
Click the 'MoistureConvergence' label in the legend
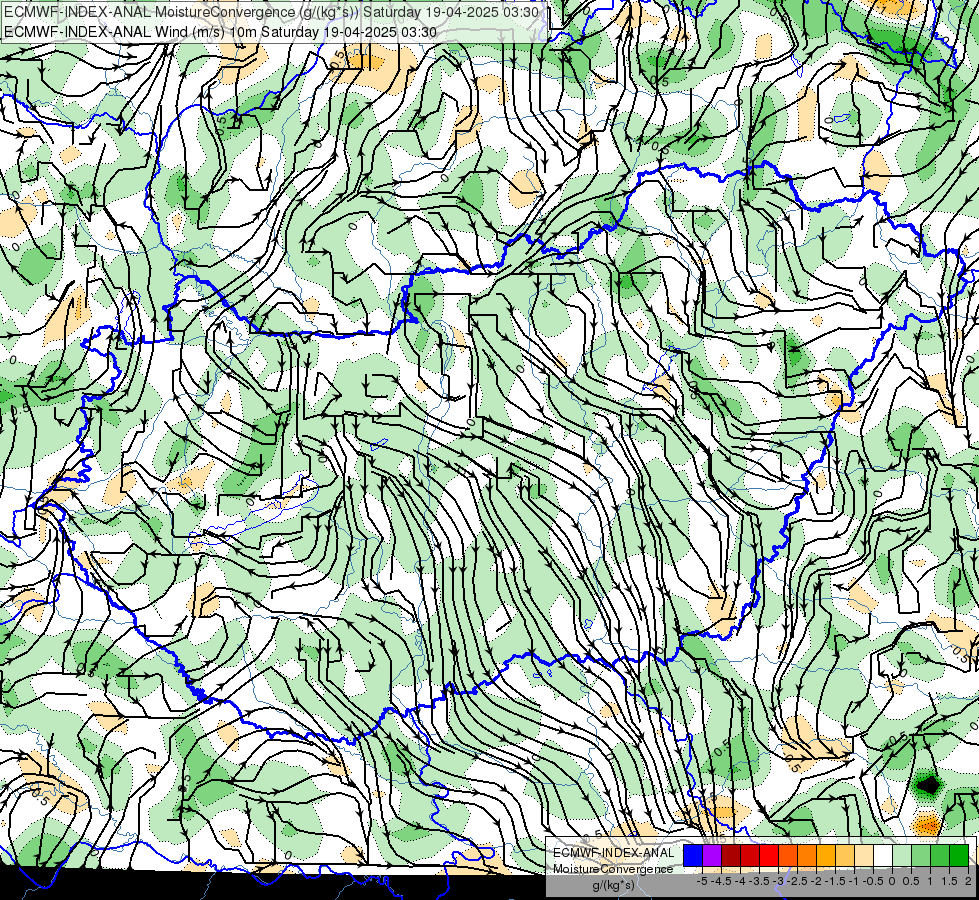coord(613,869)
